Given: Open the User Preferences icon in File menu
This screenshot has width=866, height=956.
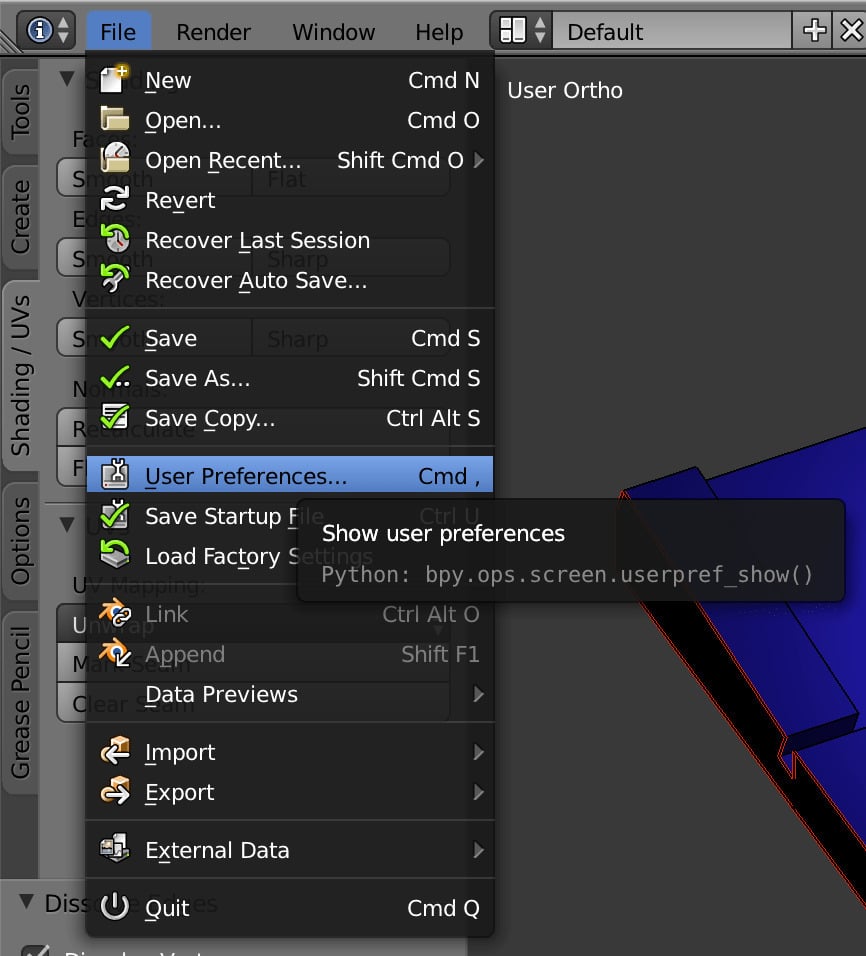Looking at the screenshot, I should click(117, 474).
